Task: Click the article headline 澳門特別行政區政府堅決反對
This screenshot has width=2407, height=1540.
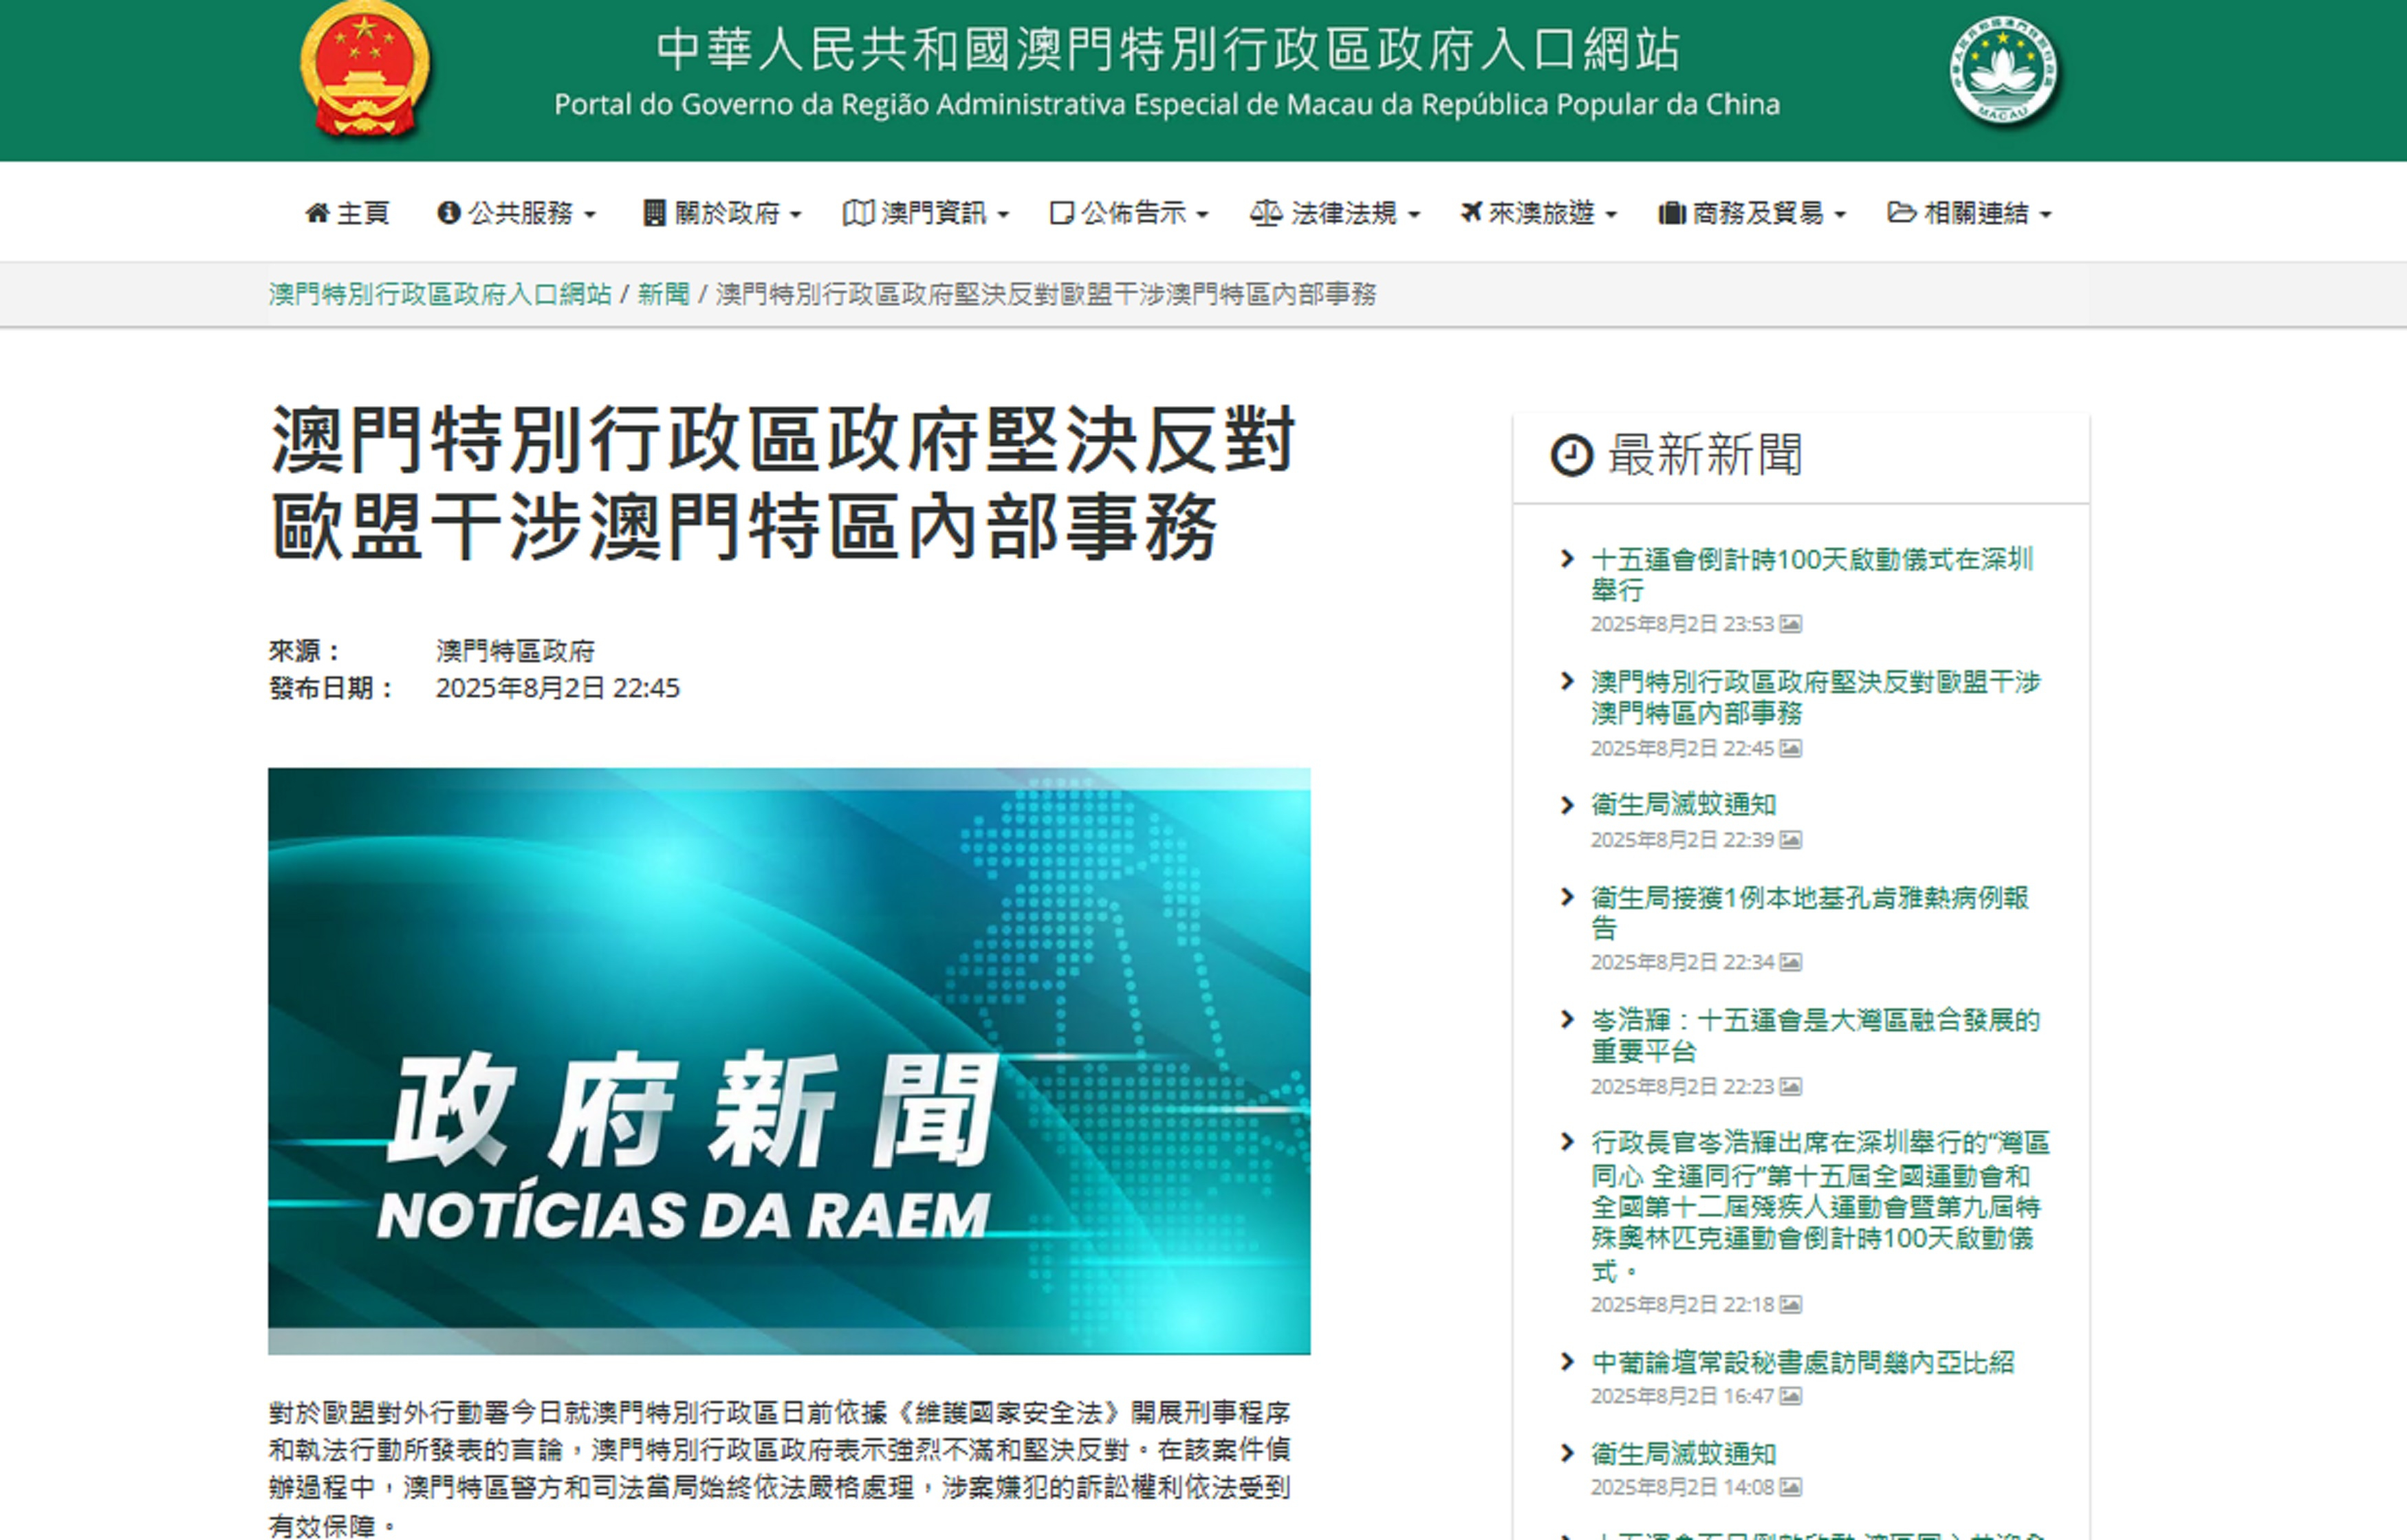Action: (x=783, y=483)
